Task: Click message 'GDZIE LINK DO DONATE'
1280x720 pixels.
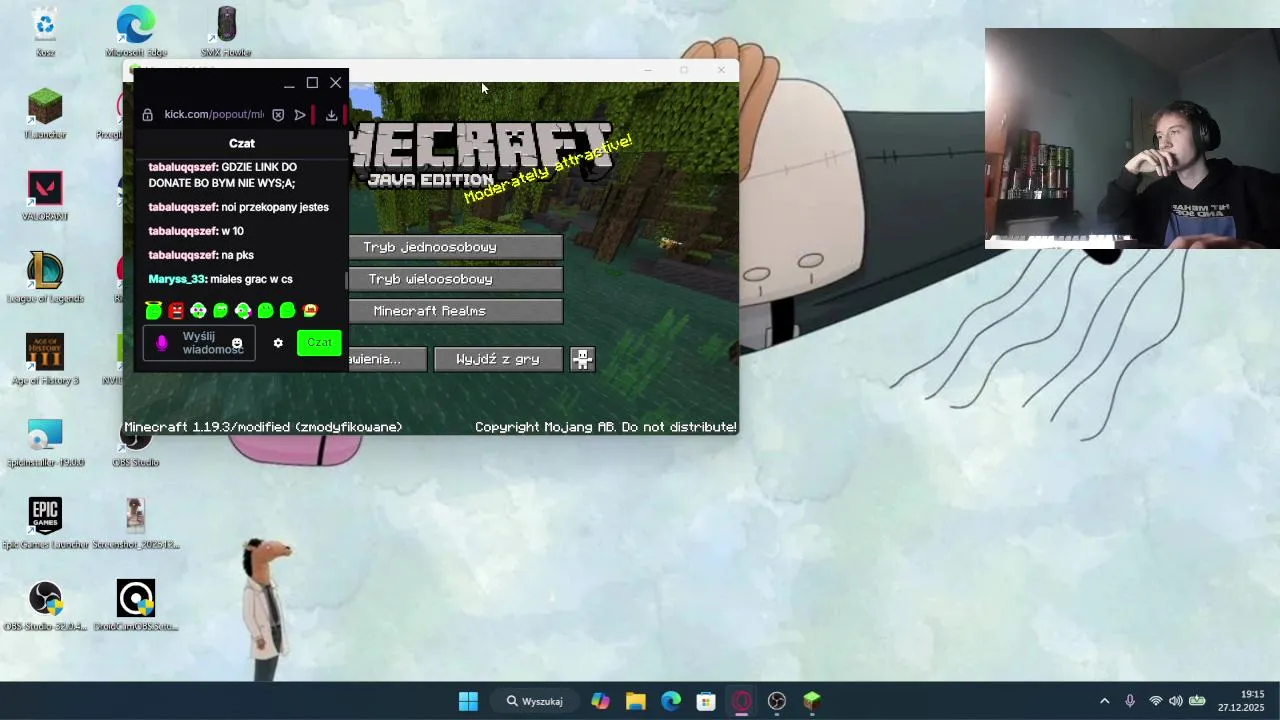Action: pyautogui.click(x=223, y=175)
